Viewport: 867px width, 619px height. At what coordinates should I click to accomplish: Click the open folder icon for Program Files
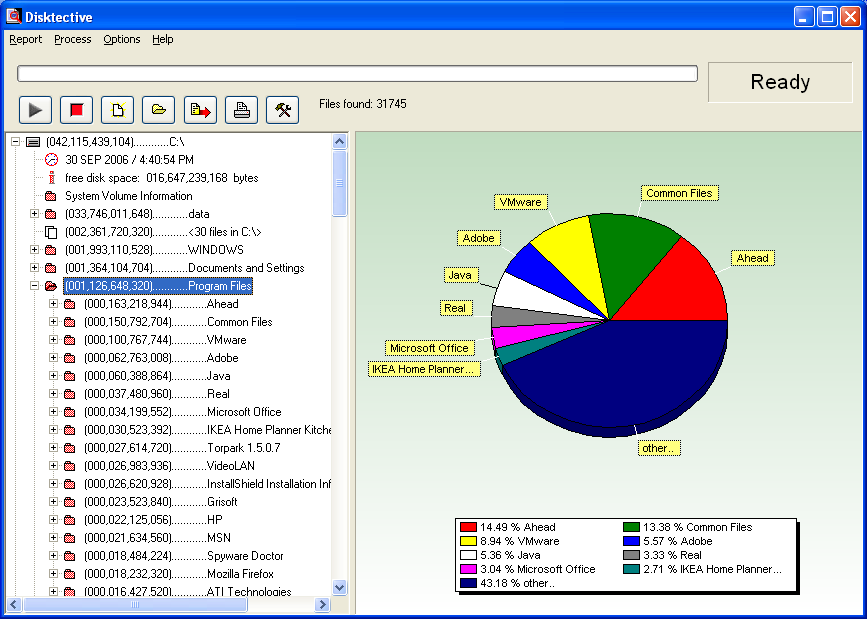point(51,286)
